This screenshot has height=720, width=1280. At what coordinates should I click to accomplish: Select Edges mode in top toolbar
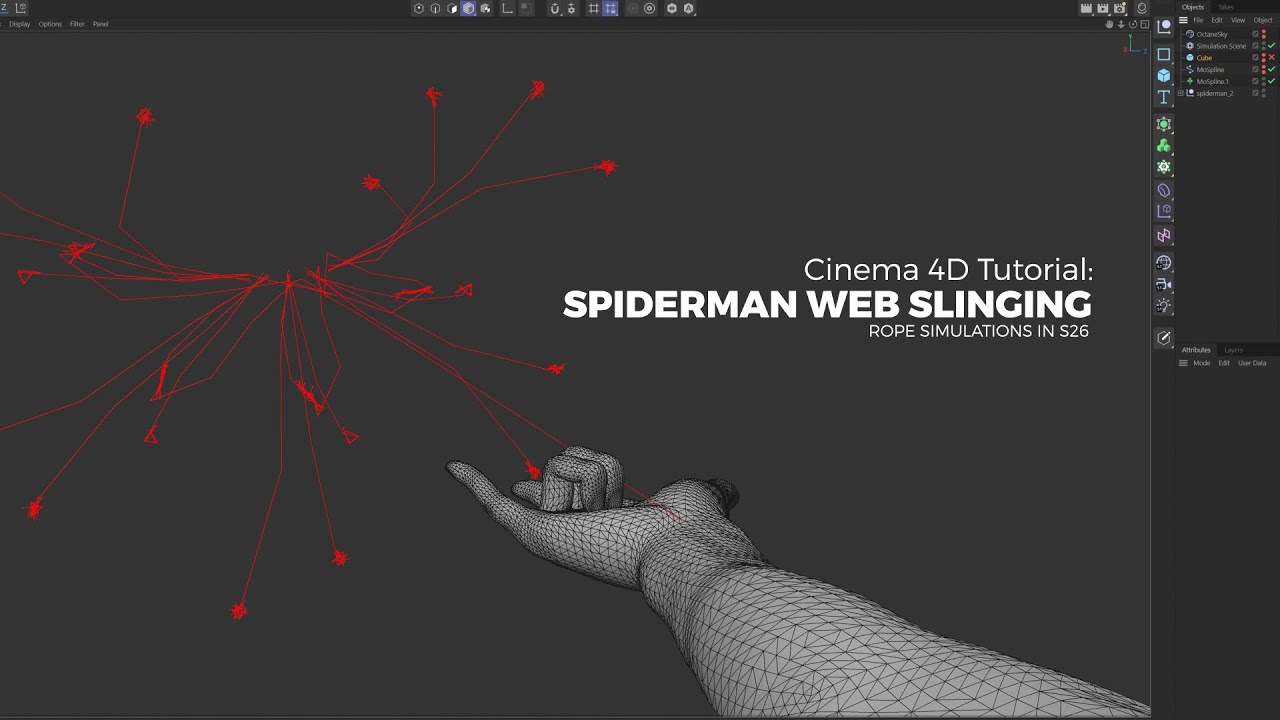435,8
